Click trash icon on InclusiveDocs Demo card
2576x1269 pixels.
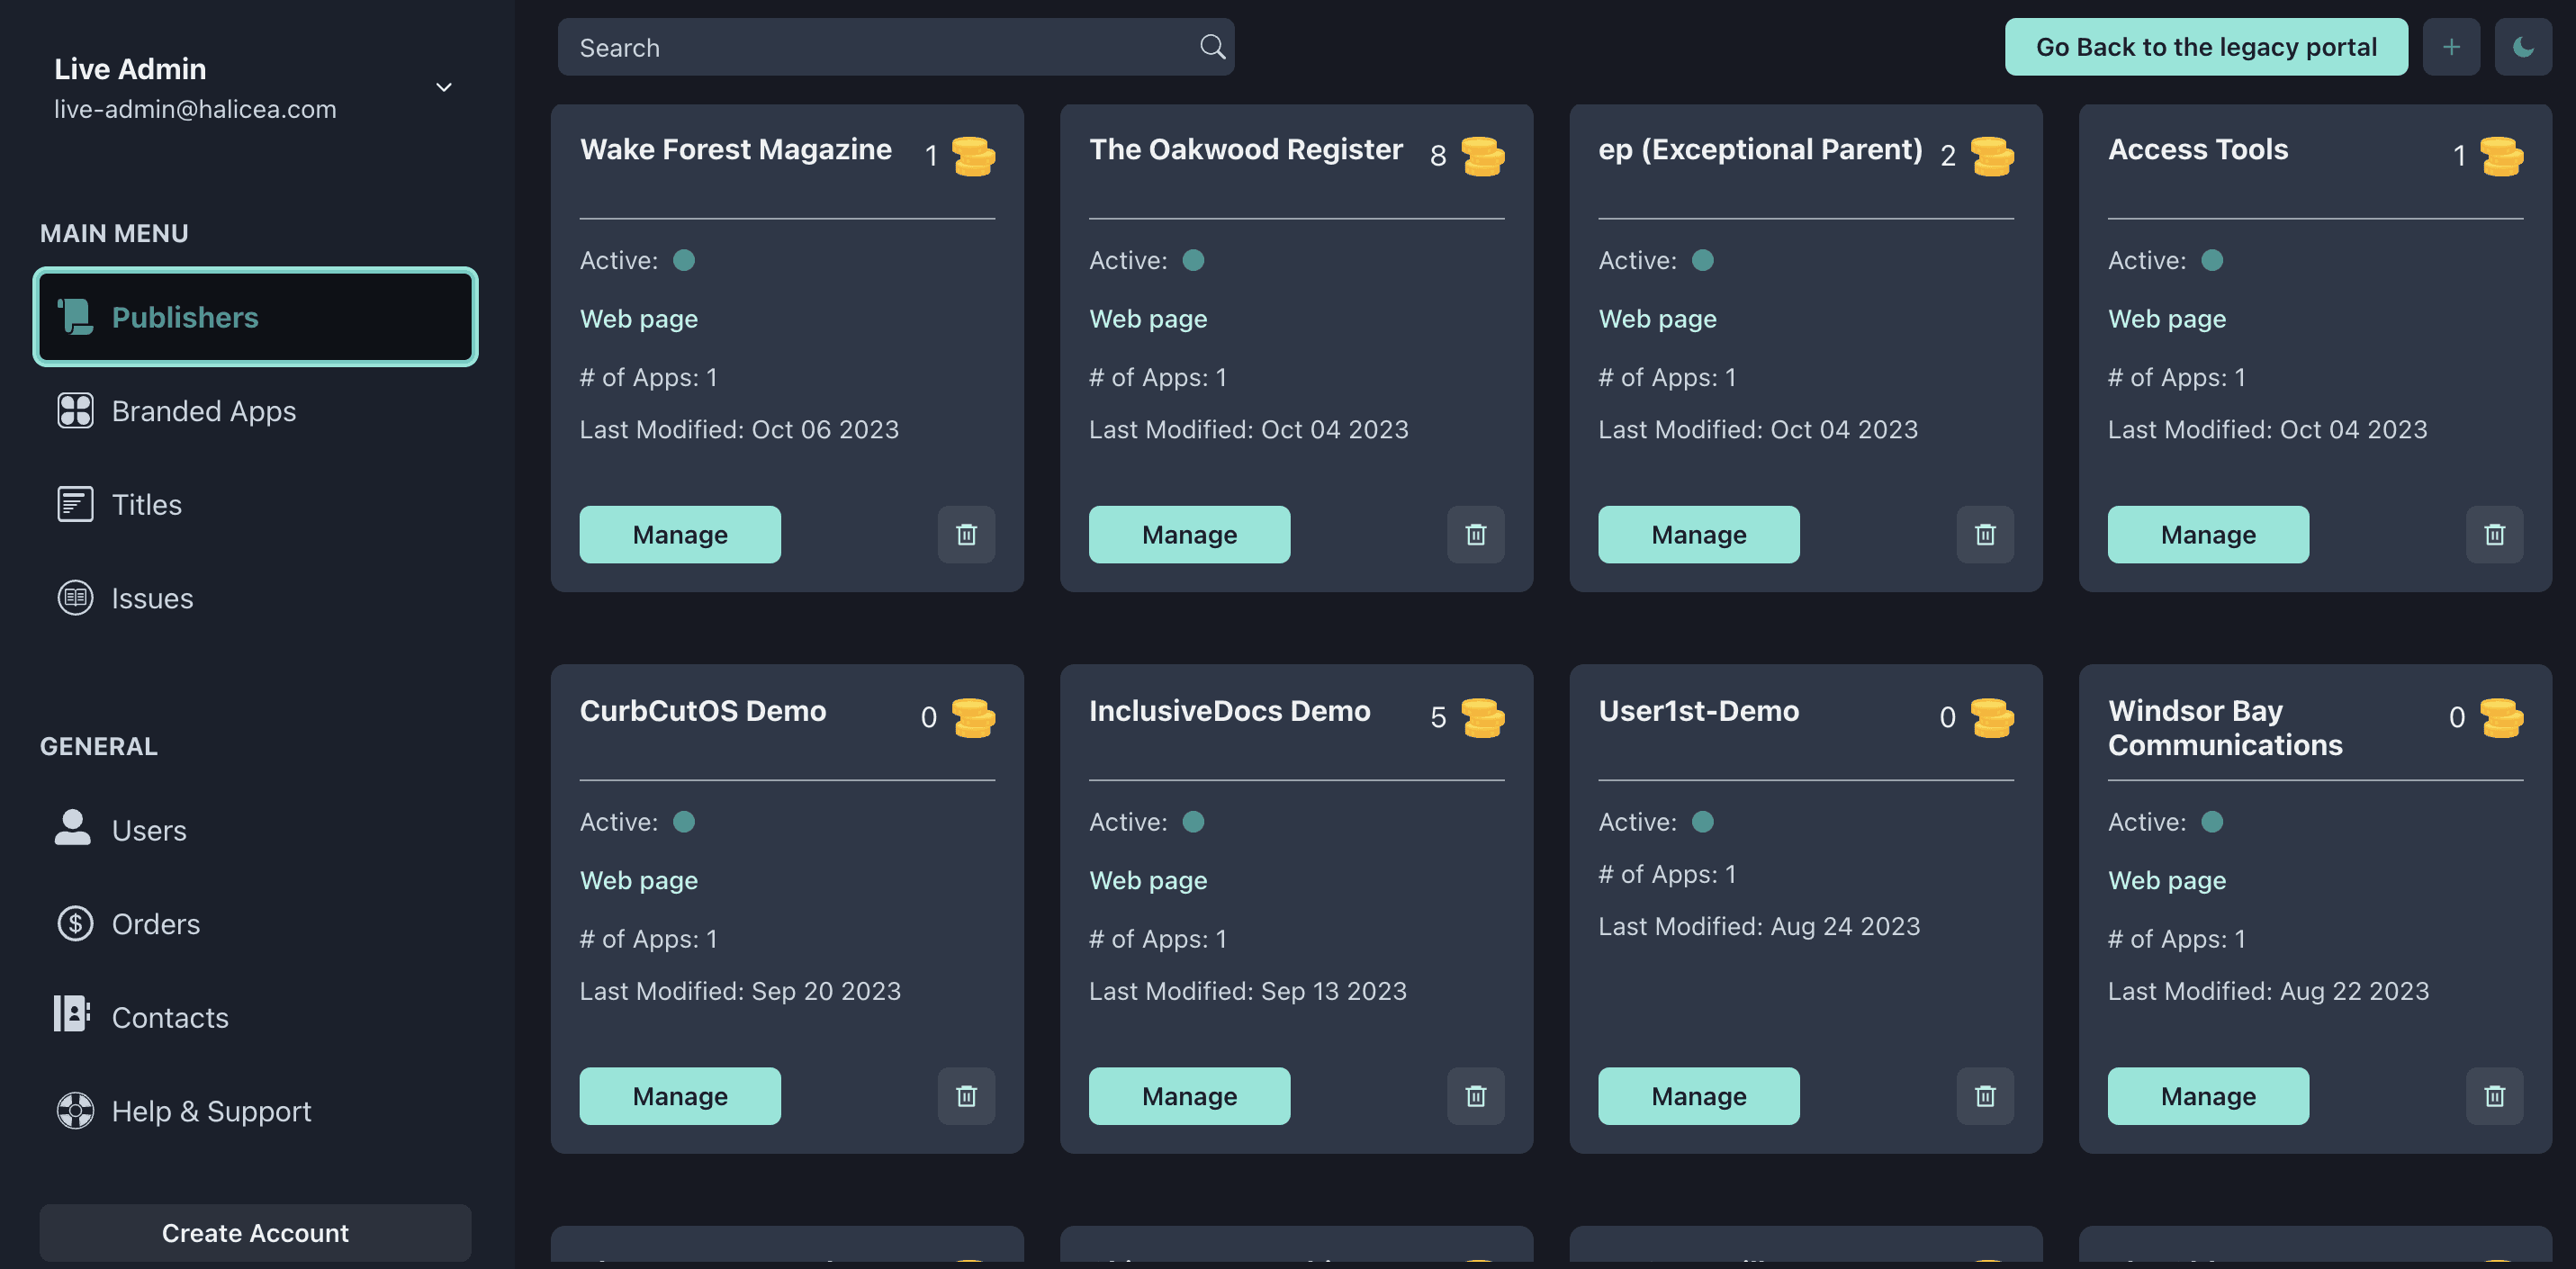tap(1475, 1096)
